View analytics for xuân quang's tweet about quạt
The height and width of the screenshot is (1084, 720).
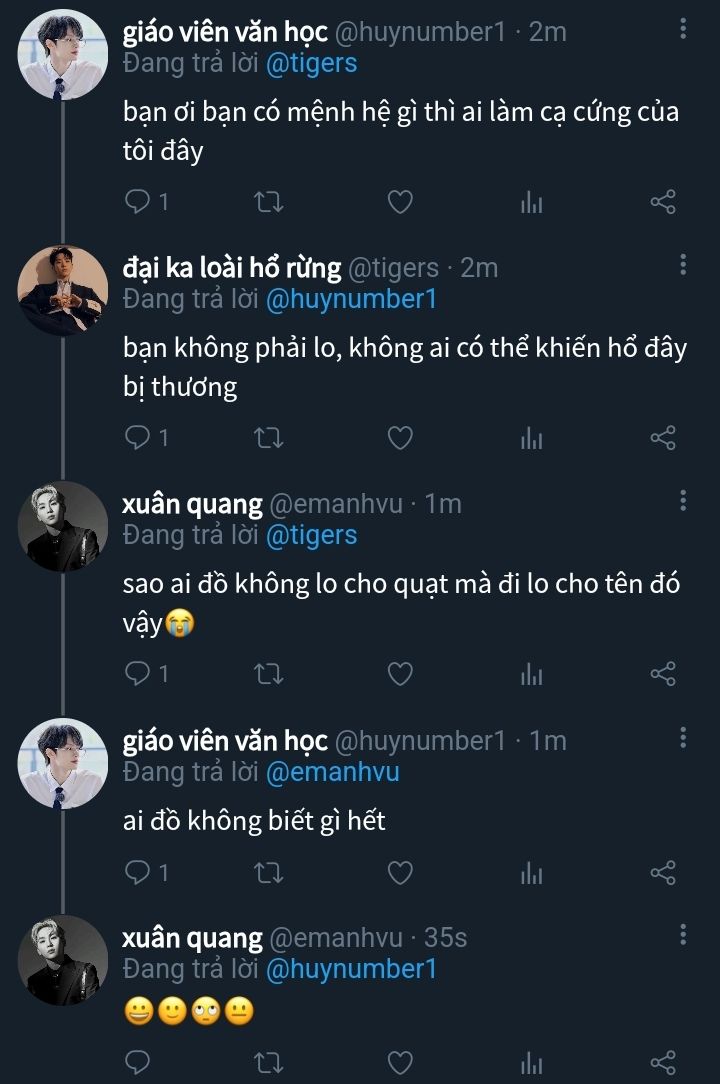(531, 674)
